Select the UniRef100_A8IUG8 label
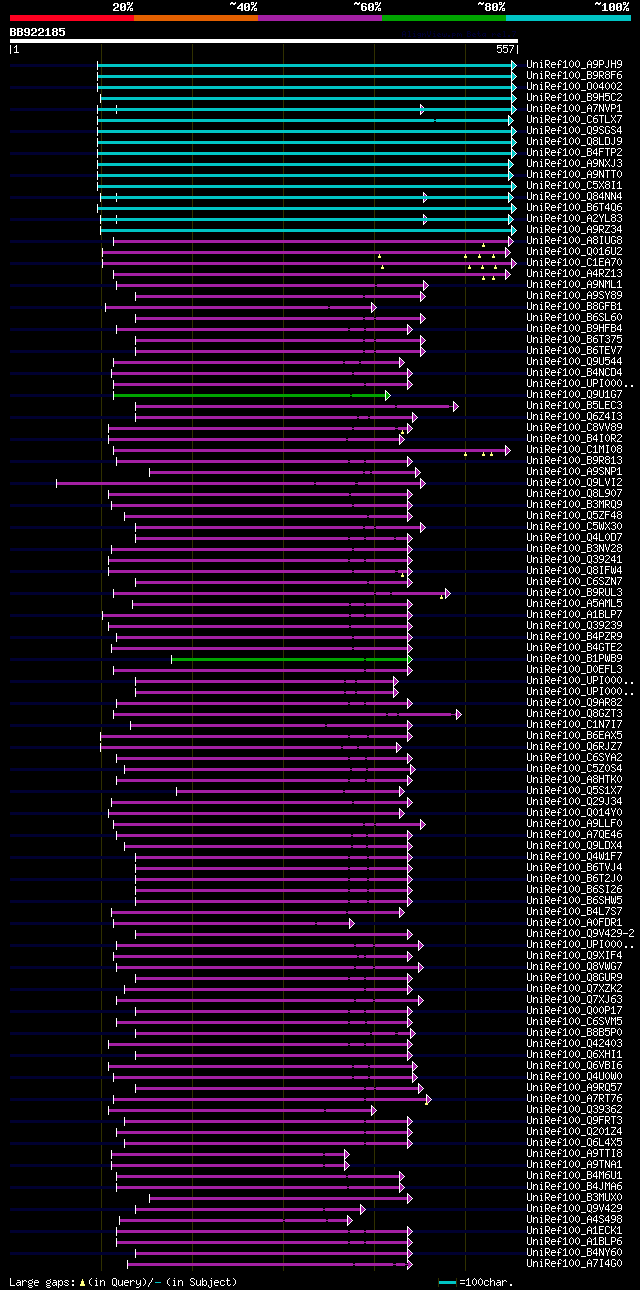The height and width of the screenshot is (1290, 640). [574, 241]
